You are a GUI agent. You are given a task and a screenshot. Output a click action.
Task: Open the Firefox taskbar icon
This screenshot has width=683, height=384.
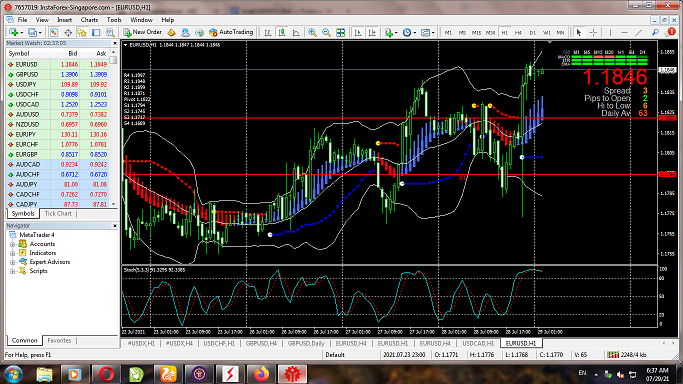[261, 374]
